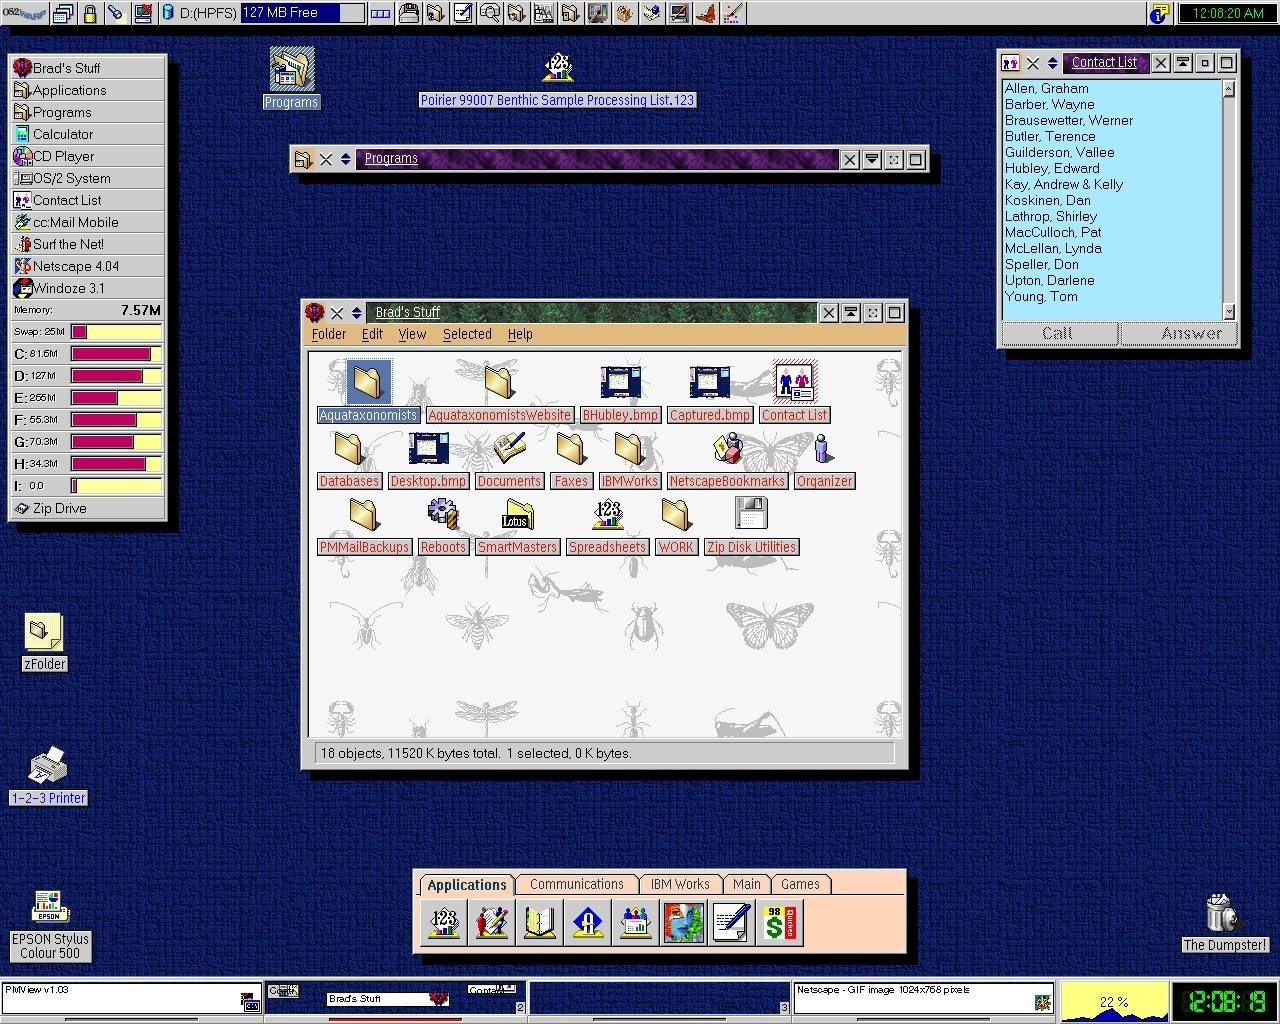Launch CD Player from left panel
This screenshot has height=1024, width=1280.
pos(88,156)
